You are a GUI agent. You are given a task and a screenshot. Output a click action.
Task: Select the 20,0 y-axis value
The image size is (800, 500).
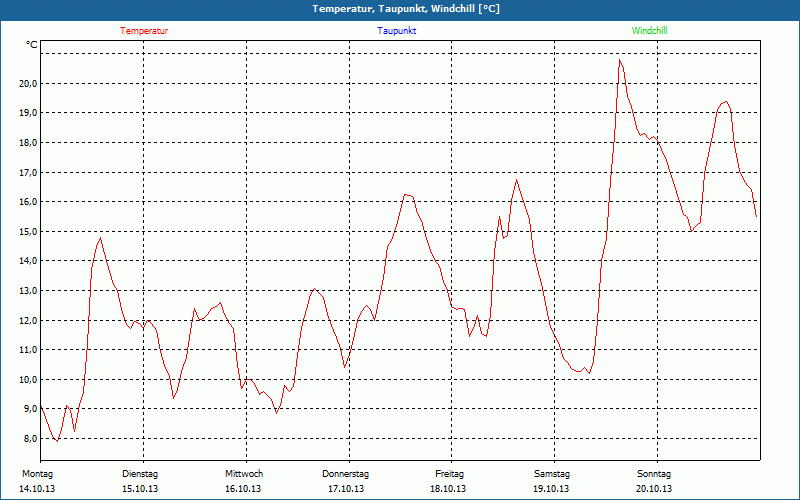coord(28,84)
